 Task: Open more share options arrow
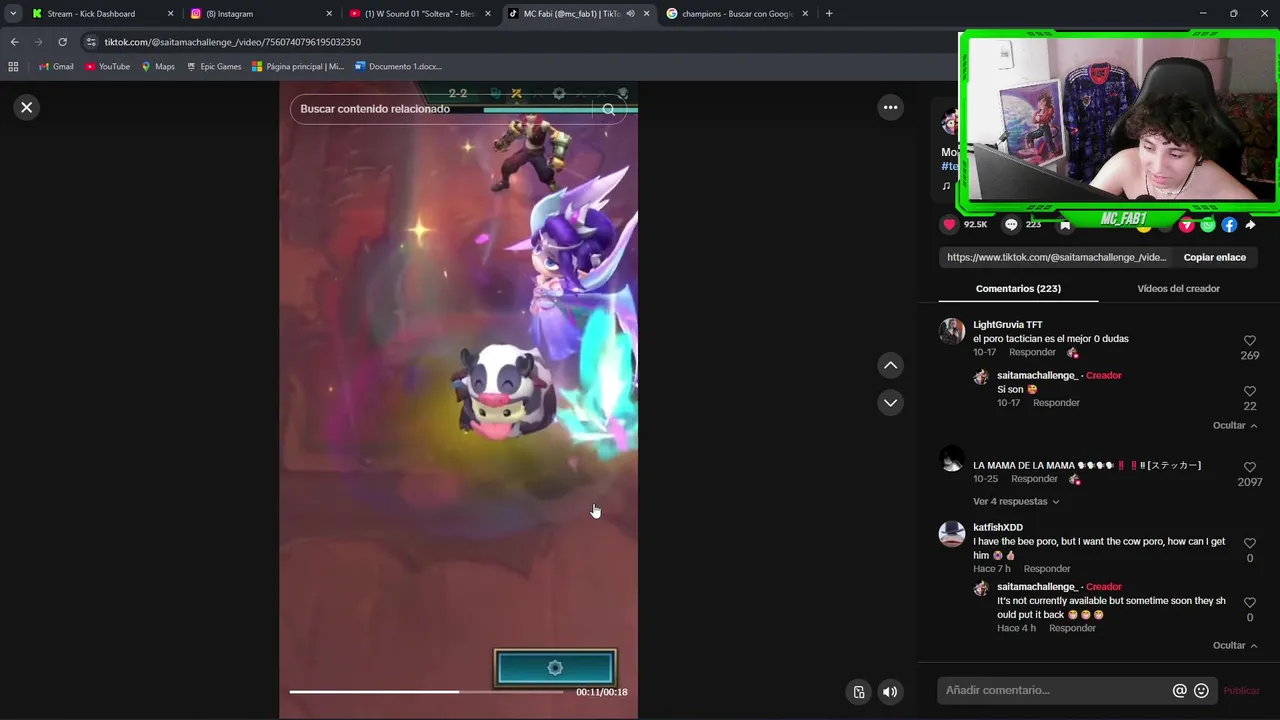tap(1250, 225)
